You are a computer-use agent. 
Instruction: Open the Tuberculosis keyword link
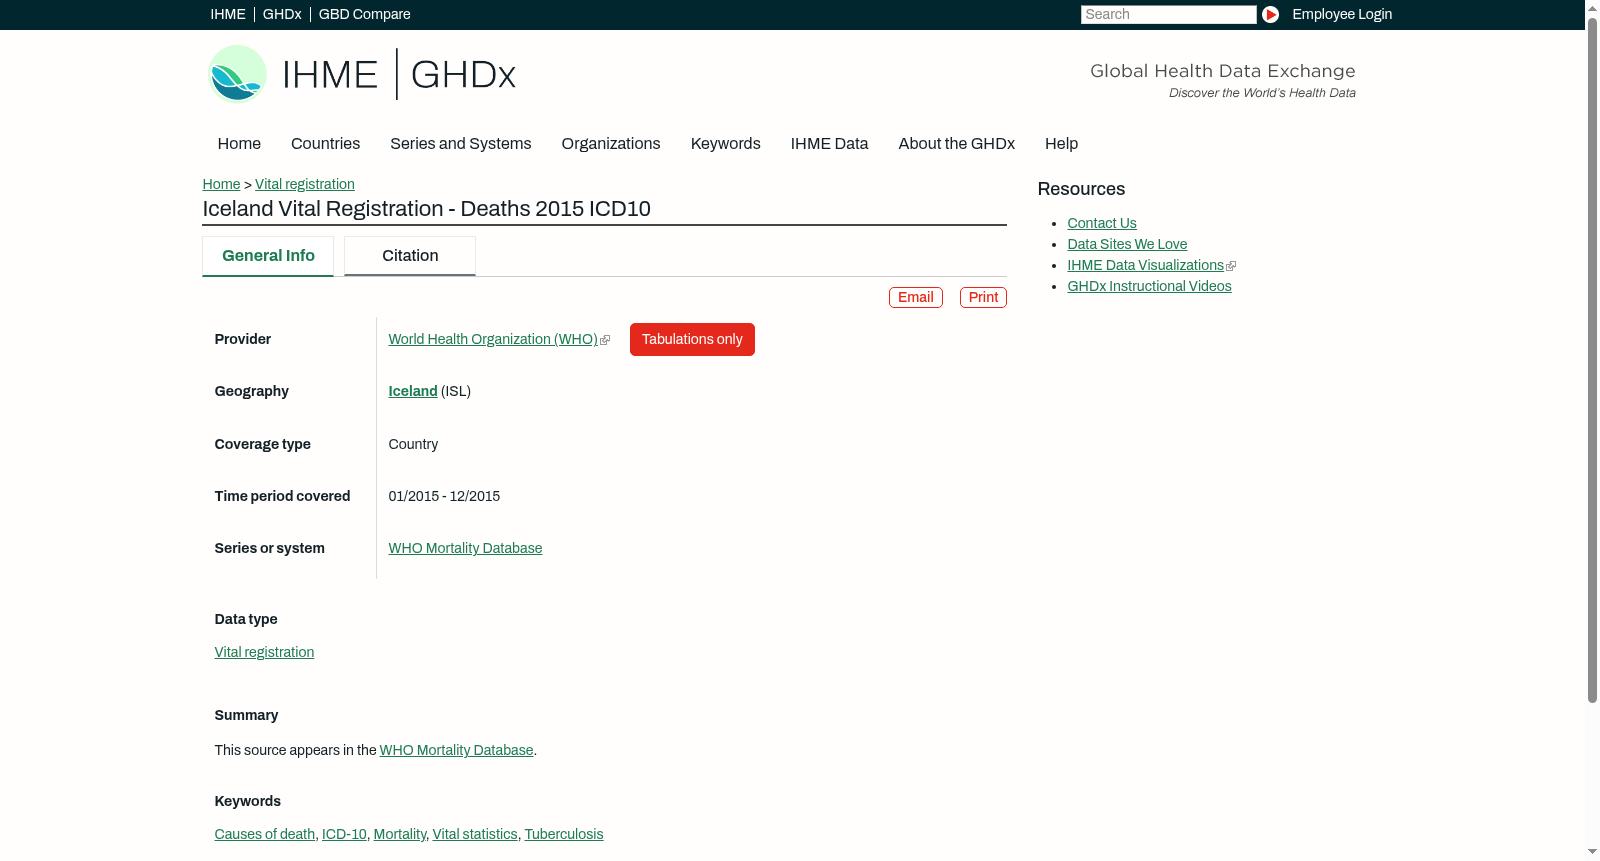click(x=564, y=834)
